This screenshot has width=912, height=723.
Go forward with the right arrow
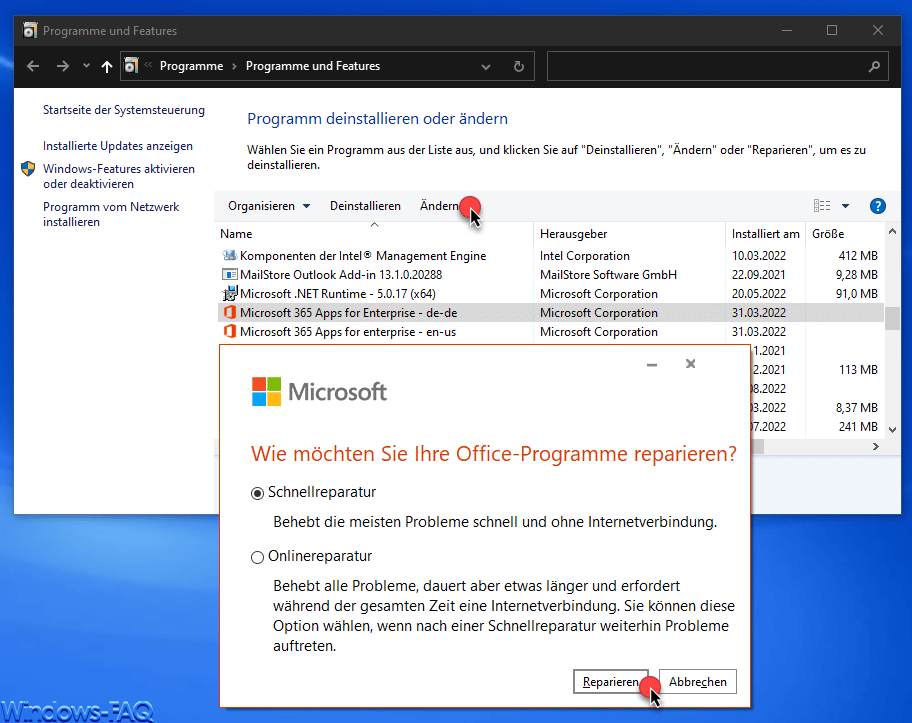[x=62, y=66]
